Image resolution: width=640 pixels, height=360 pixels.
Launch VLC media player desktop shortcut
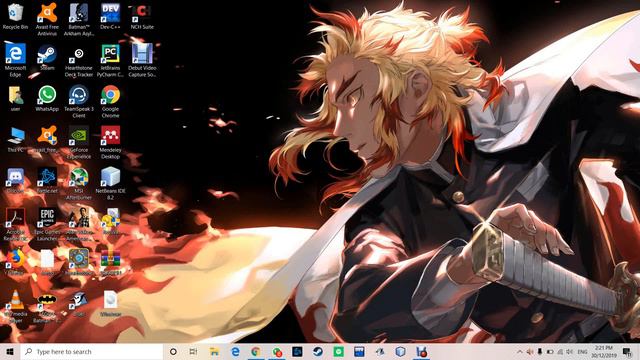coord(15,306)
